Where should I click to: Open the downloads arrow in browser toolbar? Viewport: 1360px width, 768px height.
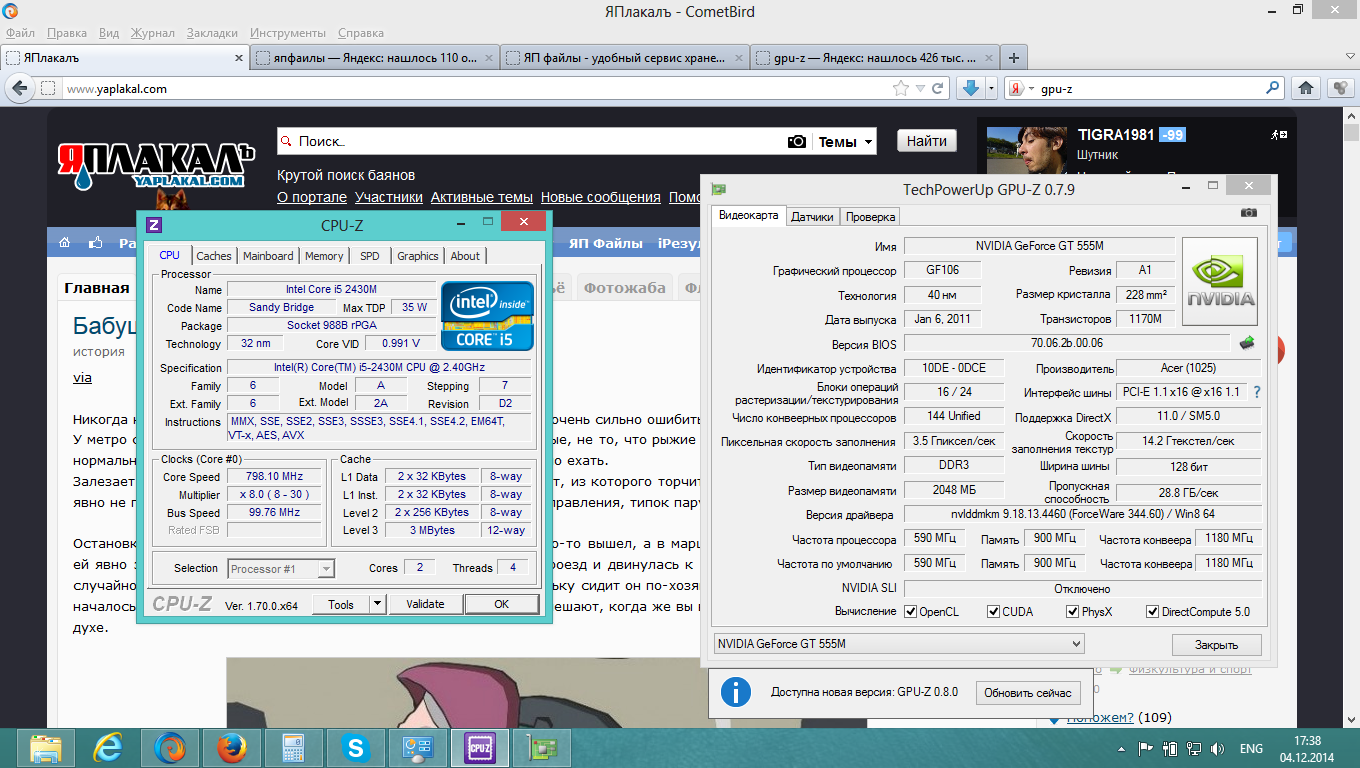pos(969,89)
